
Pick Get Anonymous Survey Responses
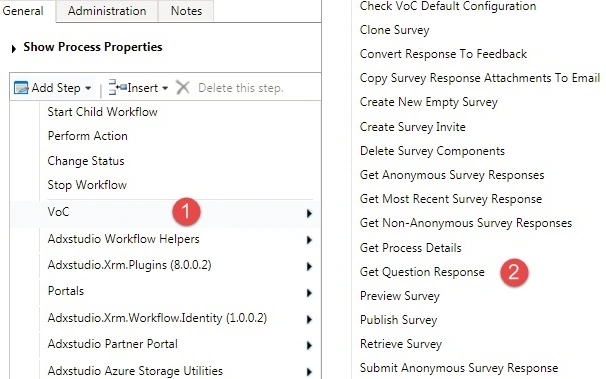tap(452, 175)
